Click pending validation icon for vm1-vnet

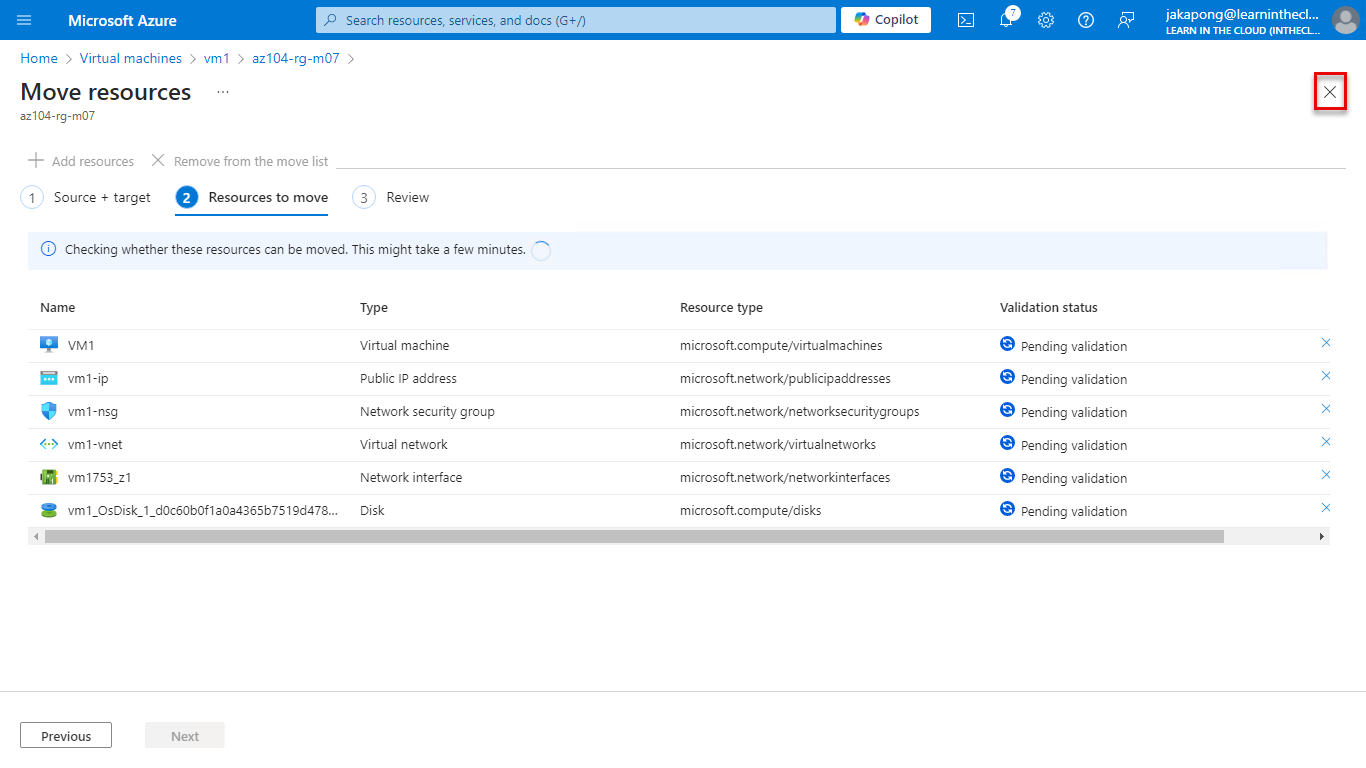pos(1007,443)
